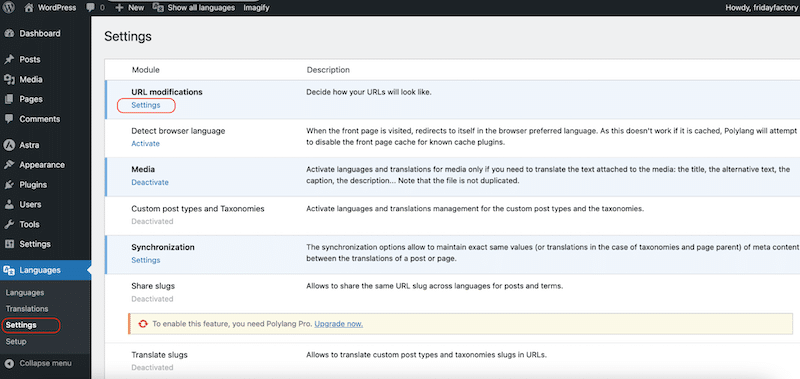Click the Astra theme logo icon
The image size is (800, 379).
point(9,145)
